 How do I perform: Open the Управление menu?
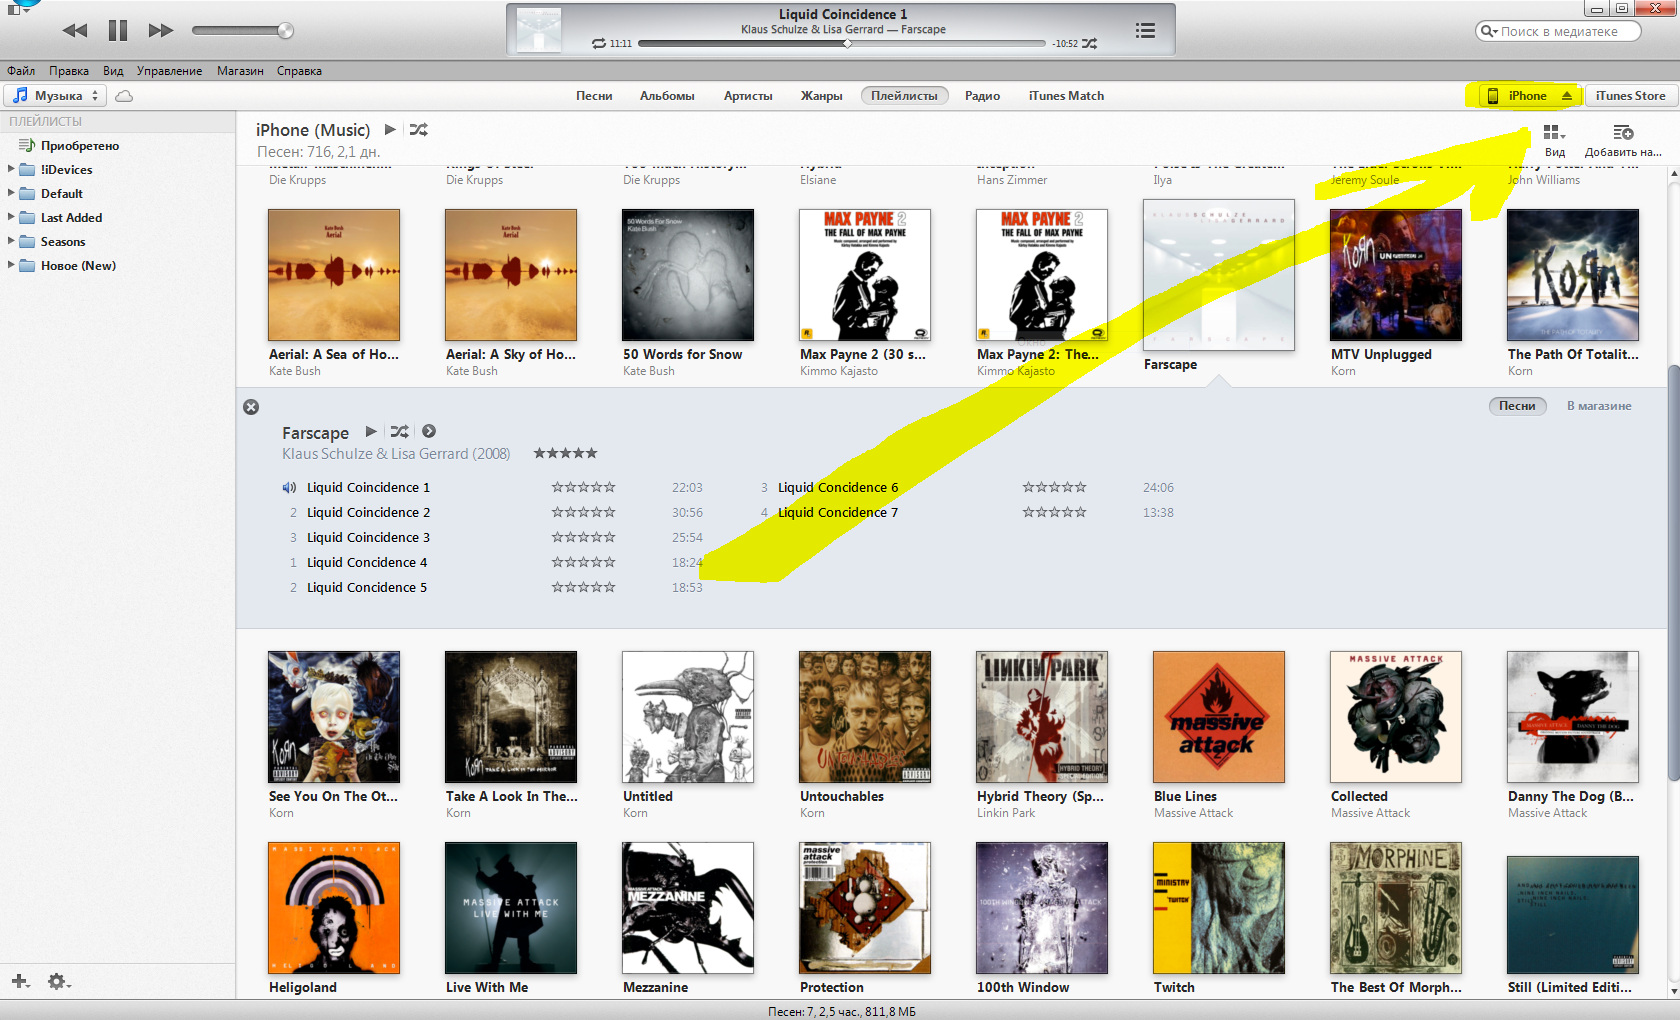click(169, 71)
